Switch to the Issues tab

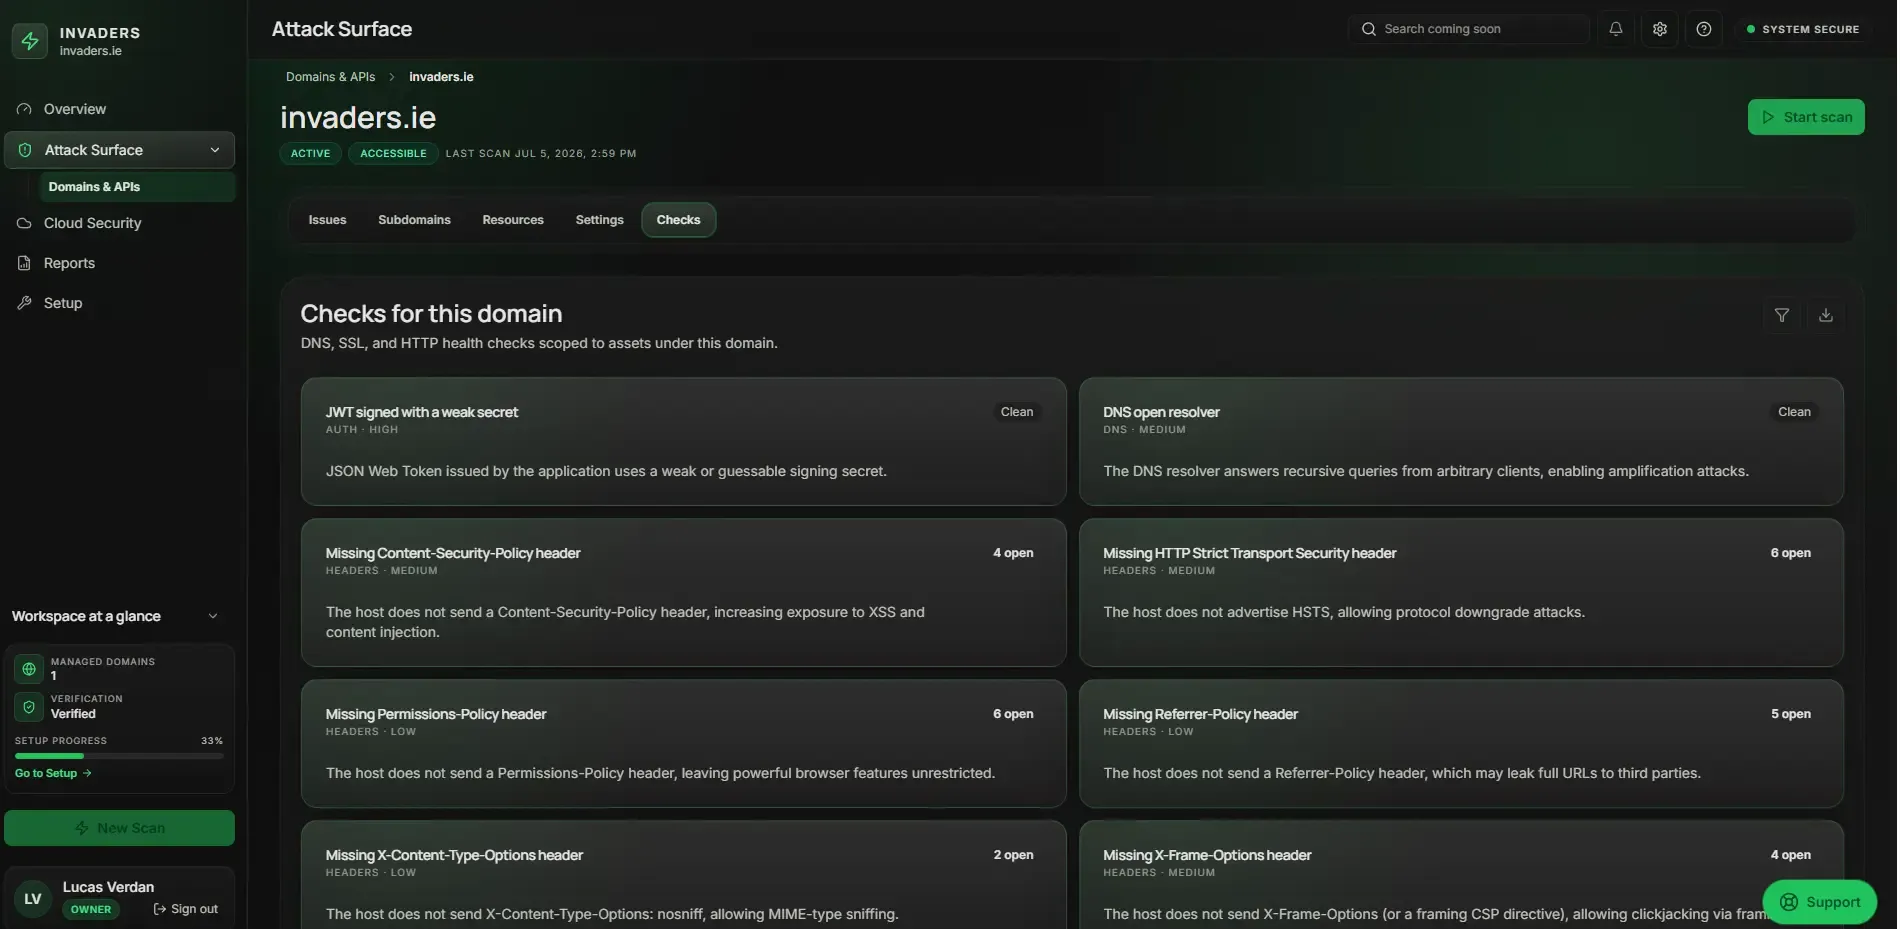tap(328, 220)
